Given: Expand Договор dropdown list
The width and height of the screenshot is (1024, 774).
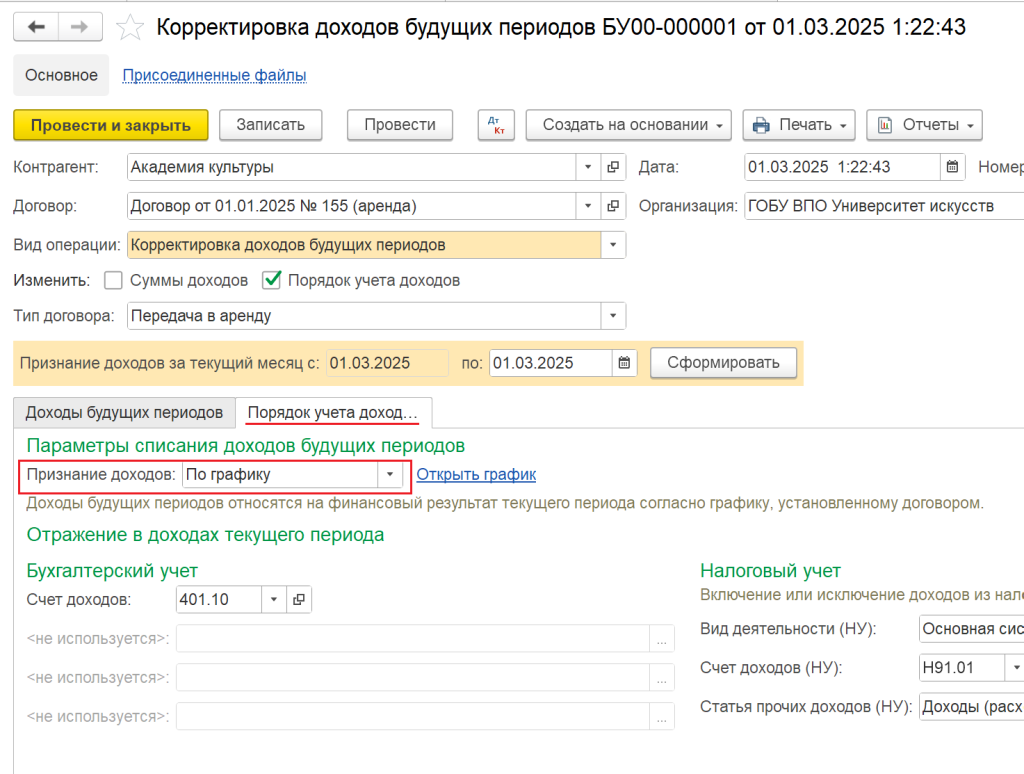Looking at the screenshot, I should (x=588, y=206).
